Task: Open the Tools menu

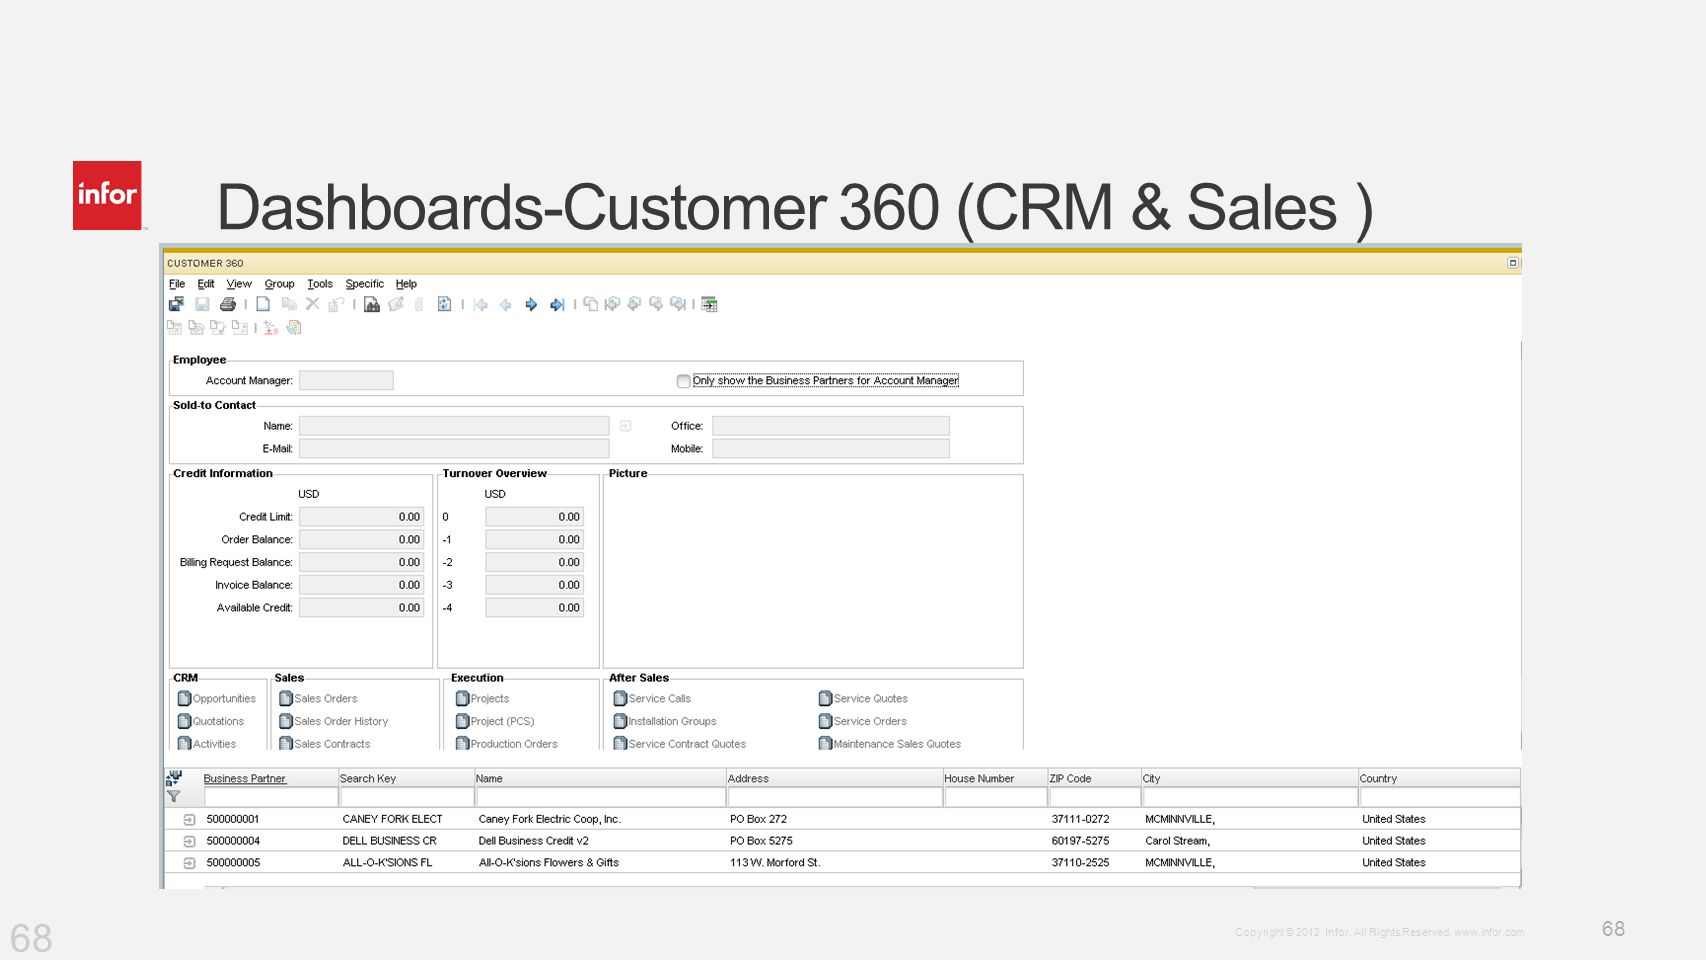Action: click(320, 284)
